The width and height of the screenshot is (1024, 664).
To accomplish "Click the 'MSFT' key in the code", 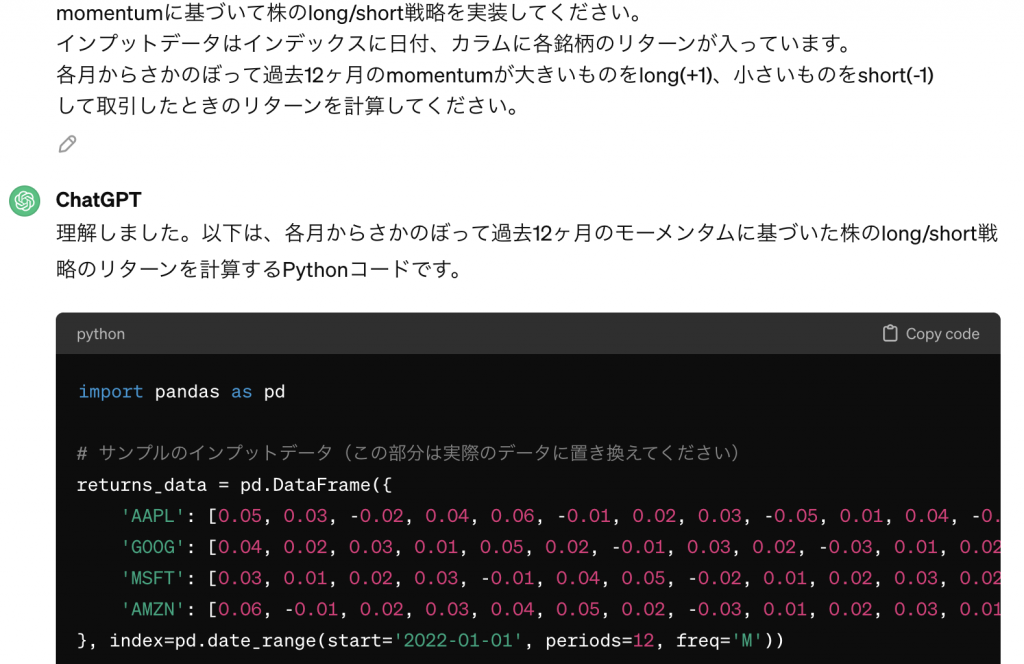I will [x=153, y=578].
